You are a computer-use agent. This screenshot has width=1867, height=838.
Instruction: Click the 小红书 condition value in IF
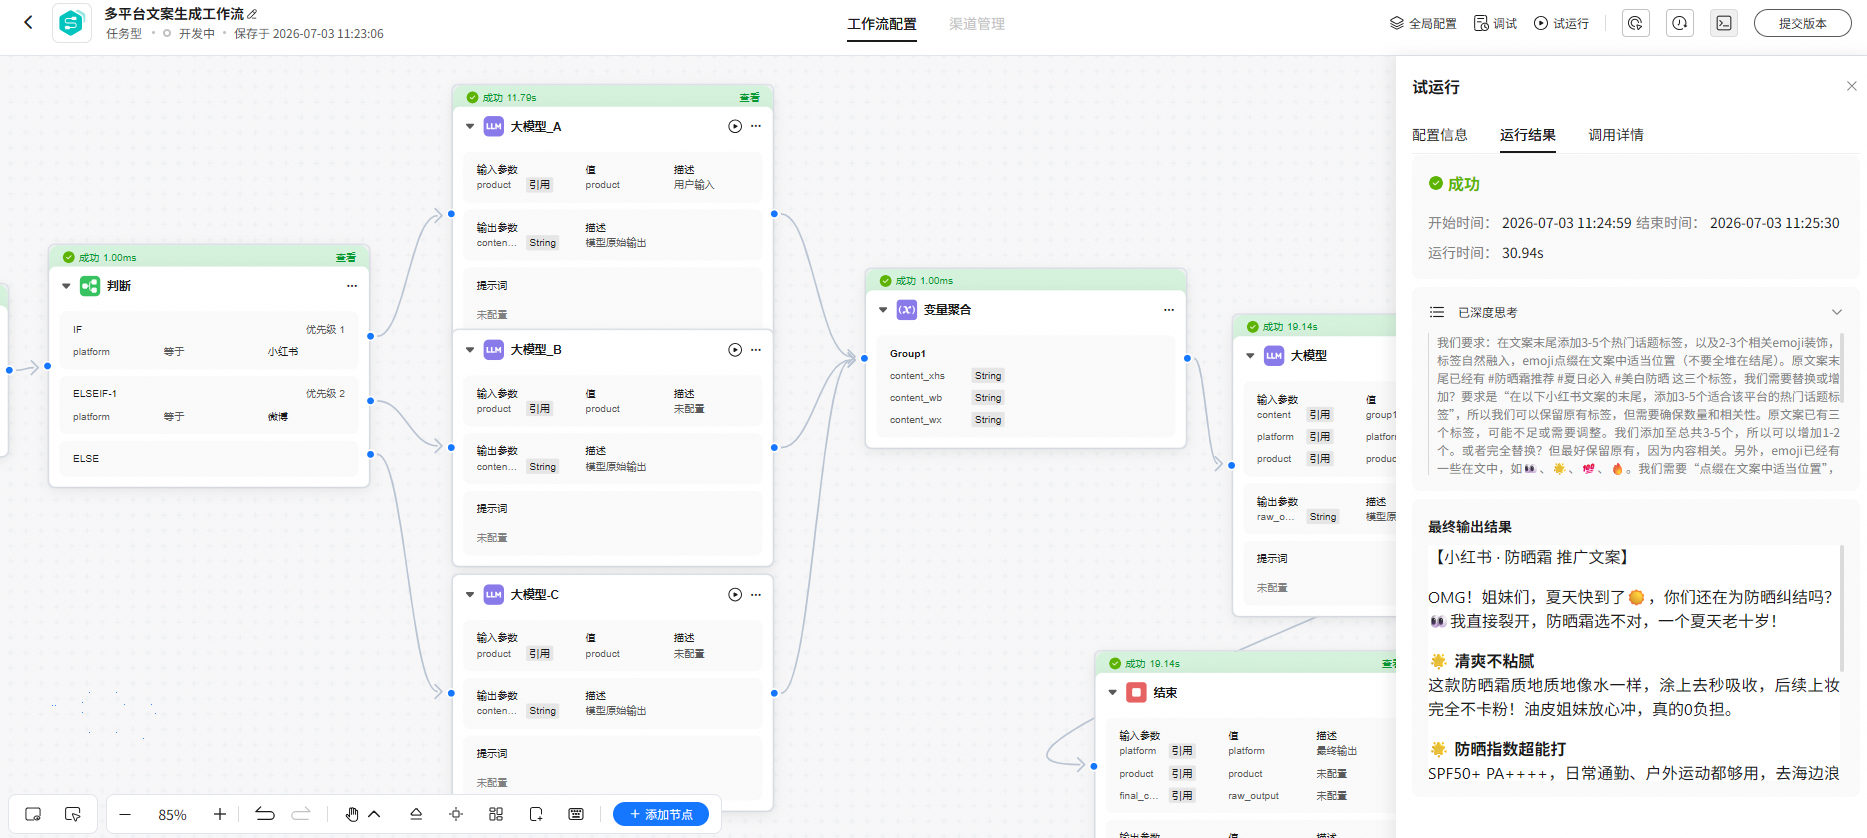coord(283,352)
